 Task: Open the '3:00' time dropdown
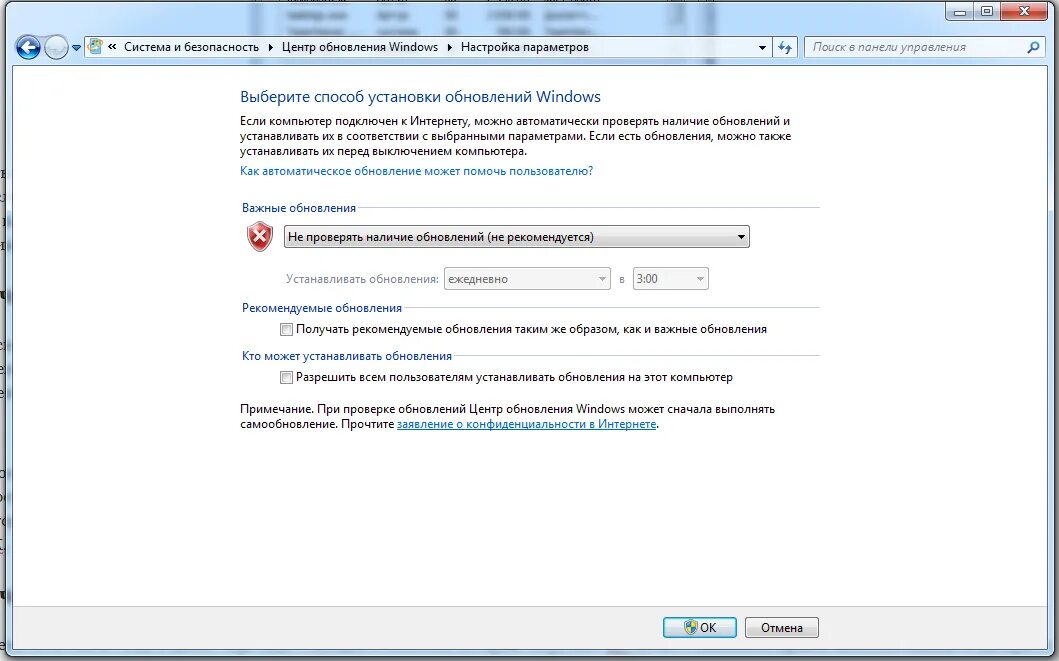(671, 279)
